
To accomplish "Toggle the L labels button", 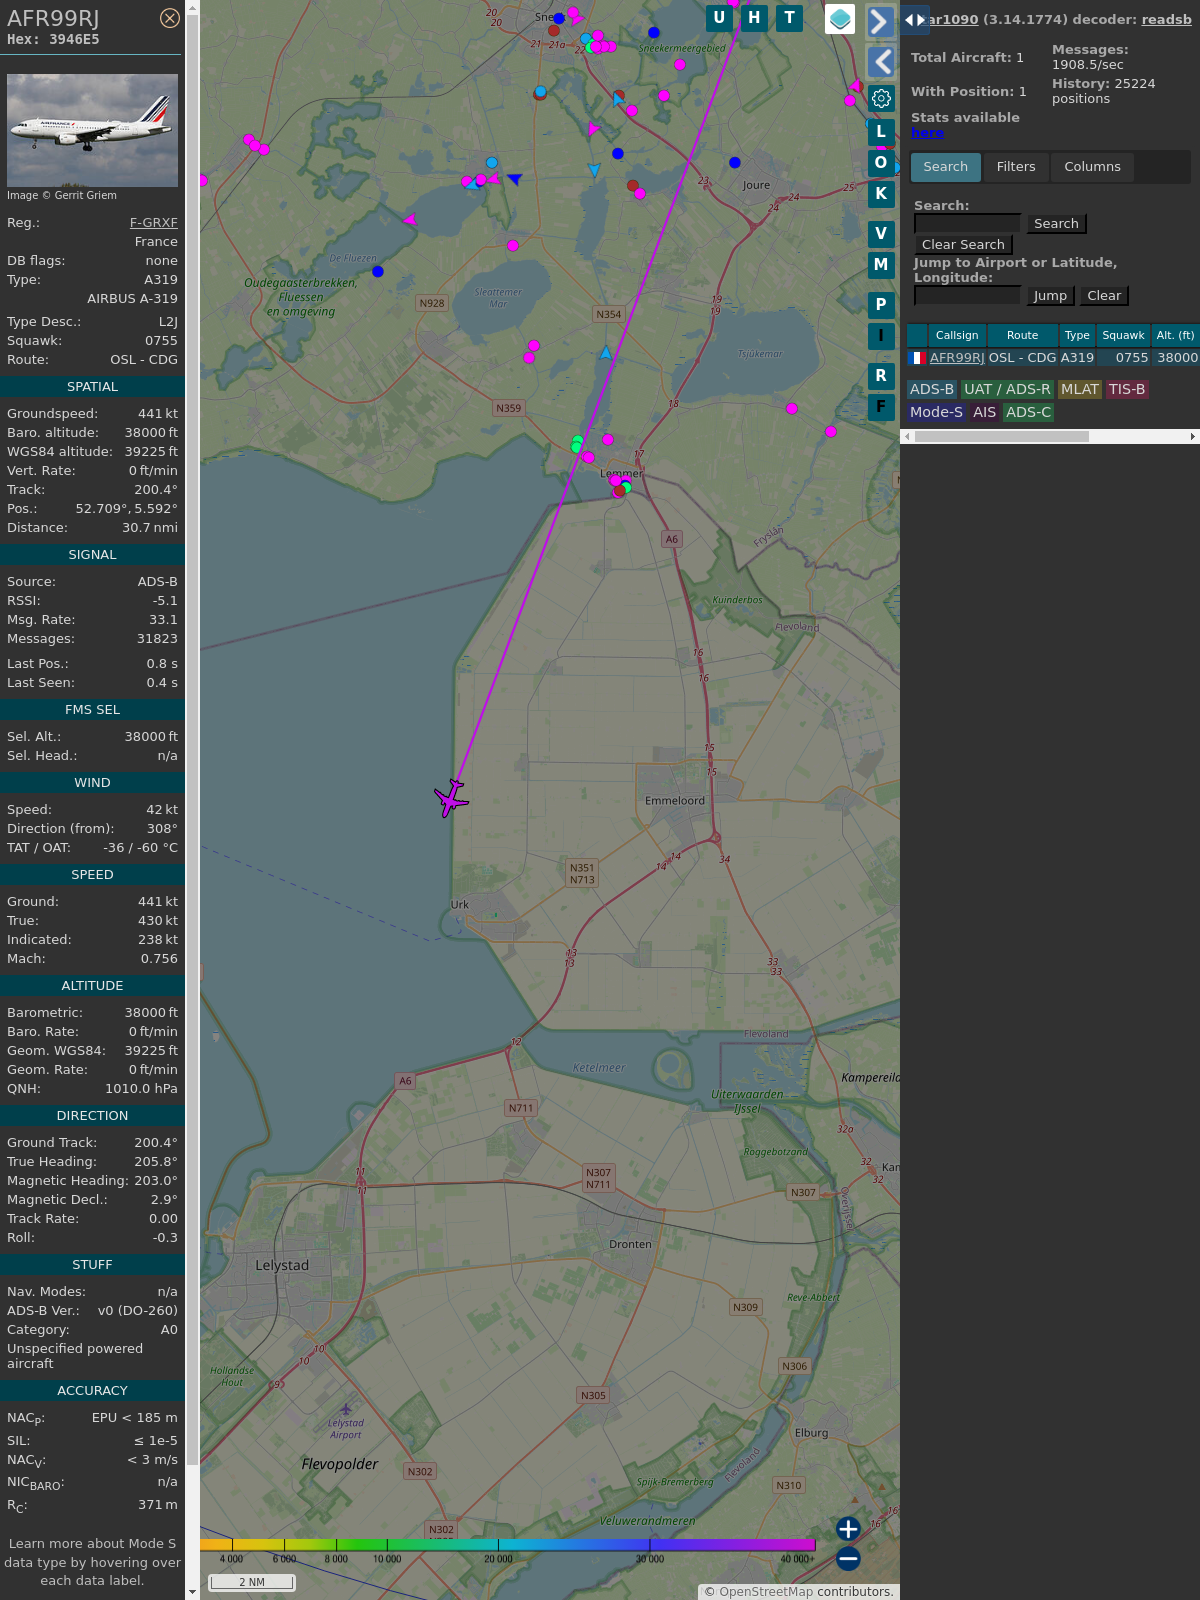I will point(881,131).
